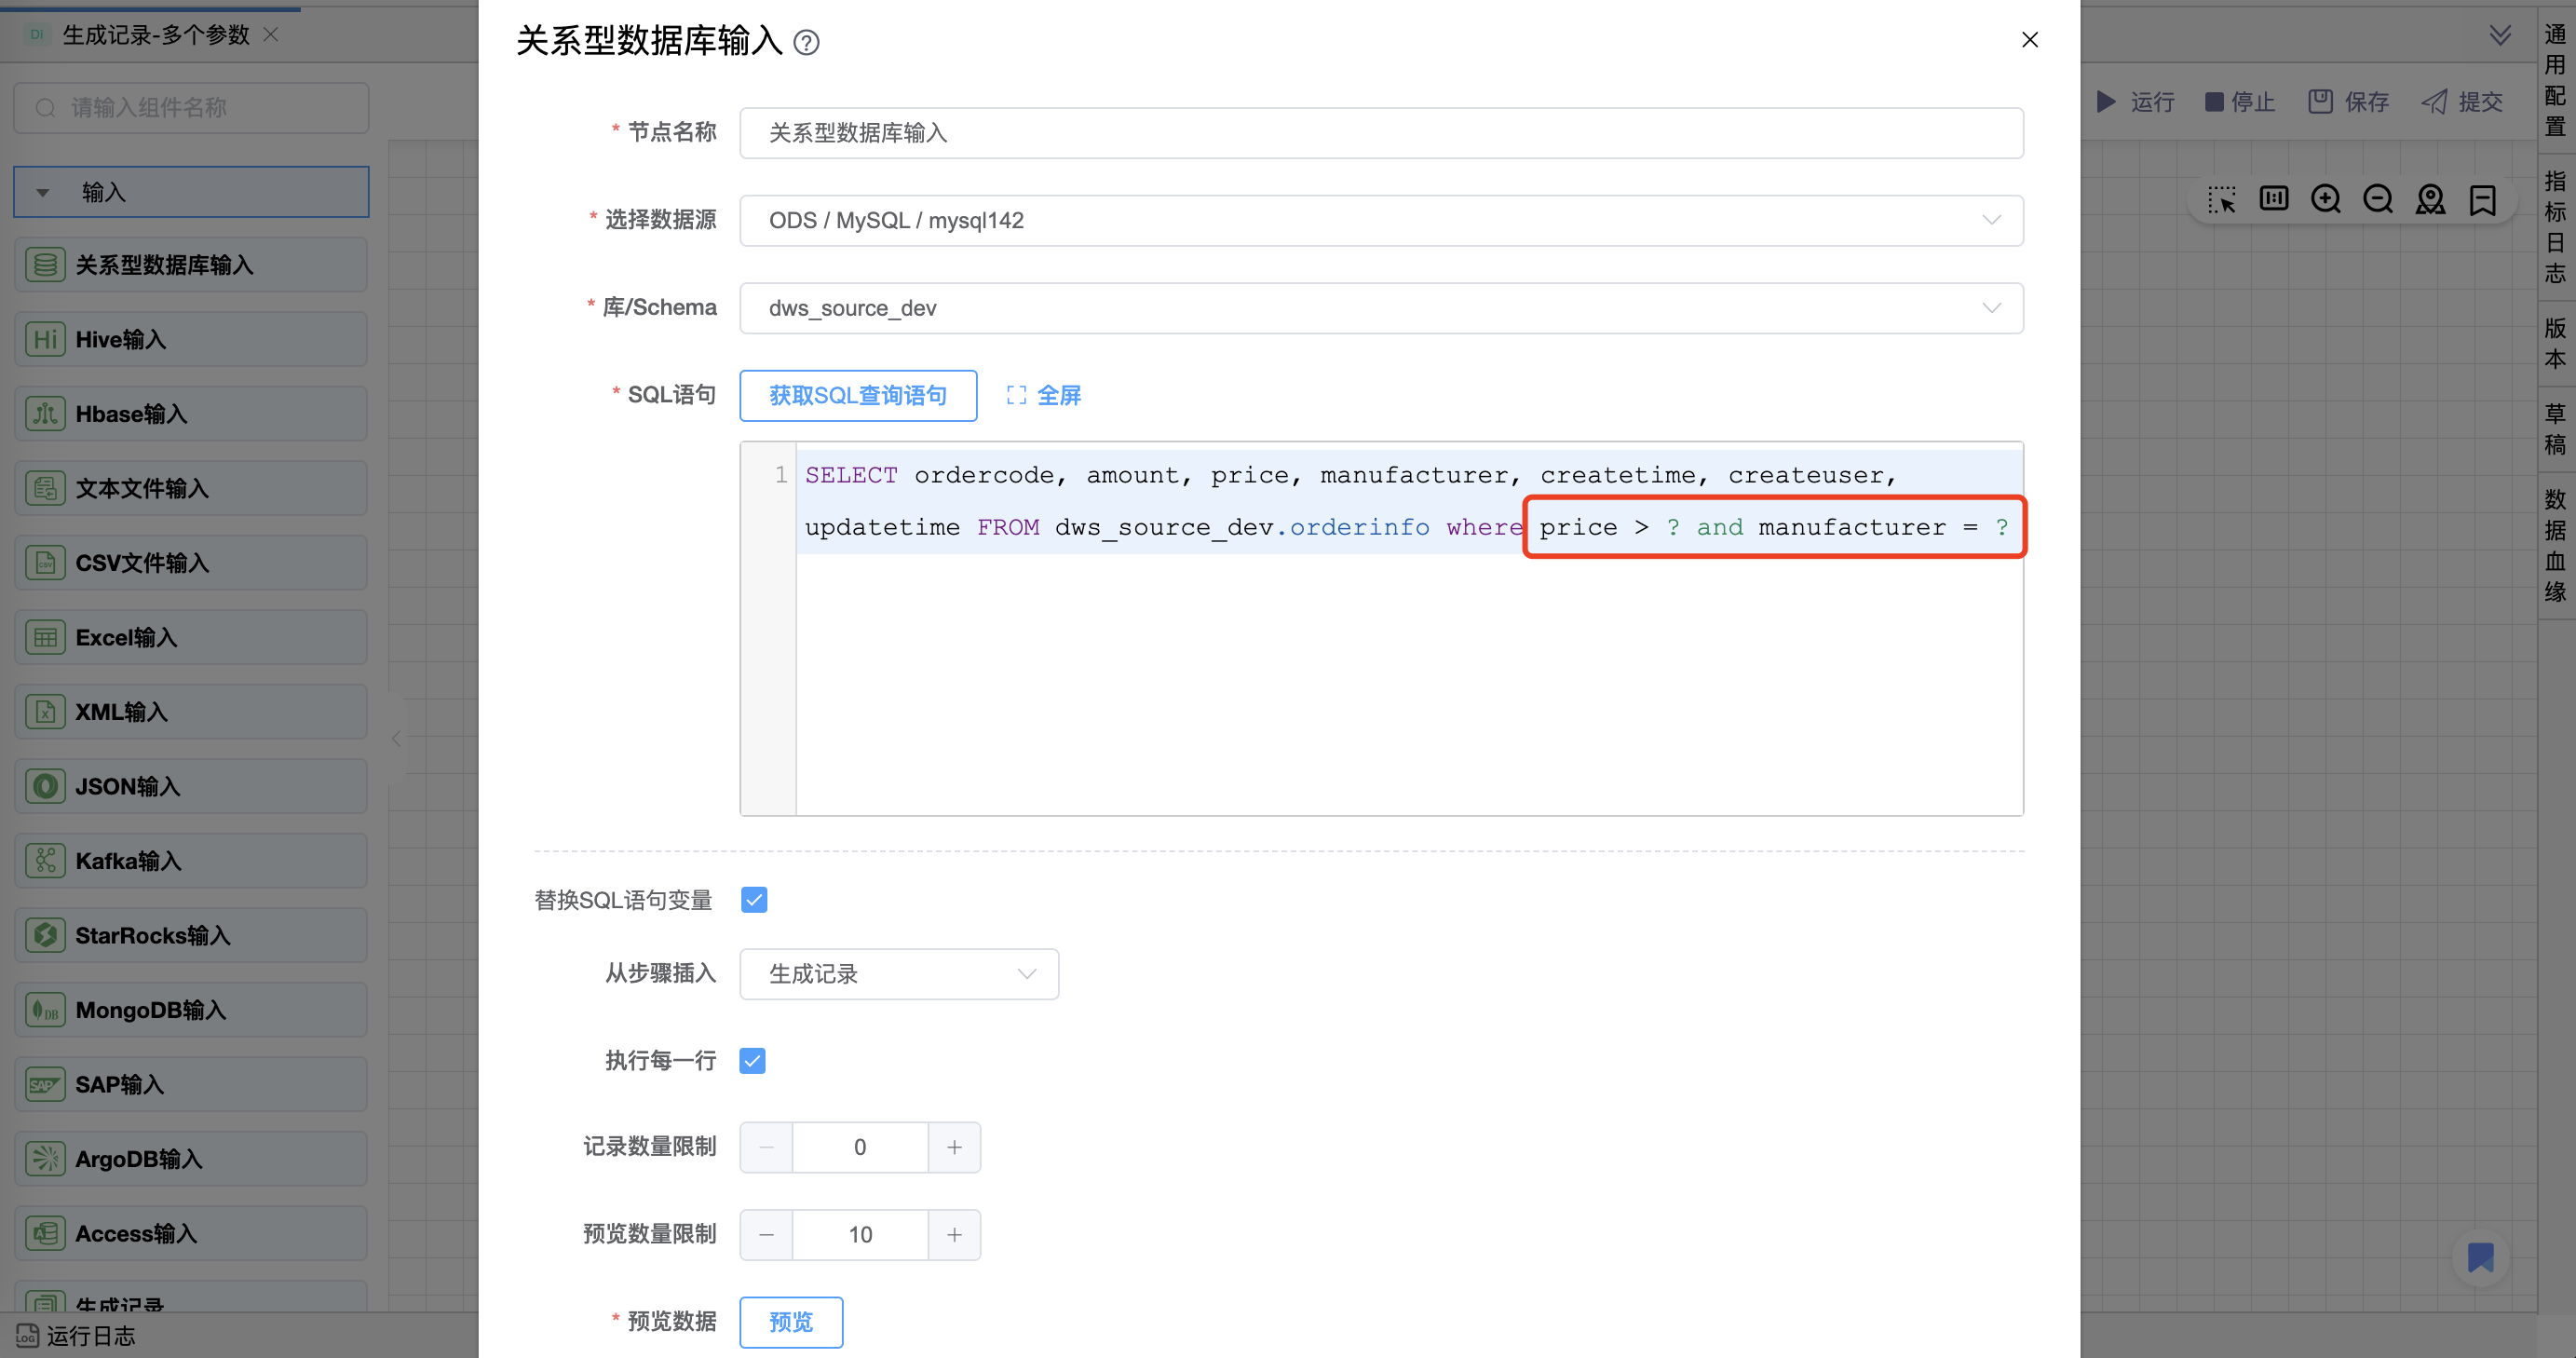Viewport: 2576px width, 1358px height.
Task: Click the zoom out magnifier icon
Action: (x=2378, y=200)
